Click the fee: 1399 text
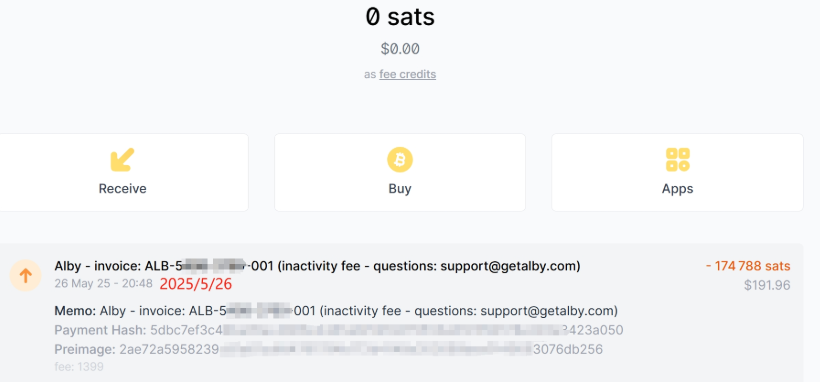The width and height of the screenshot is (820, 382). 78,367
